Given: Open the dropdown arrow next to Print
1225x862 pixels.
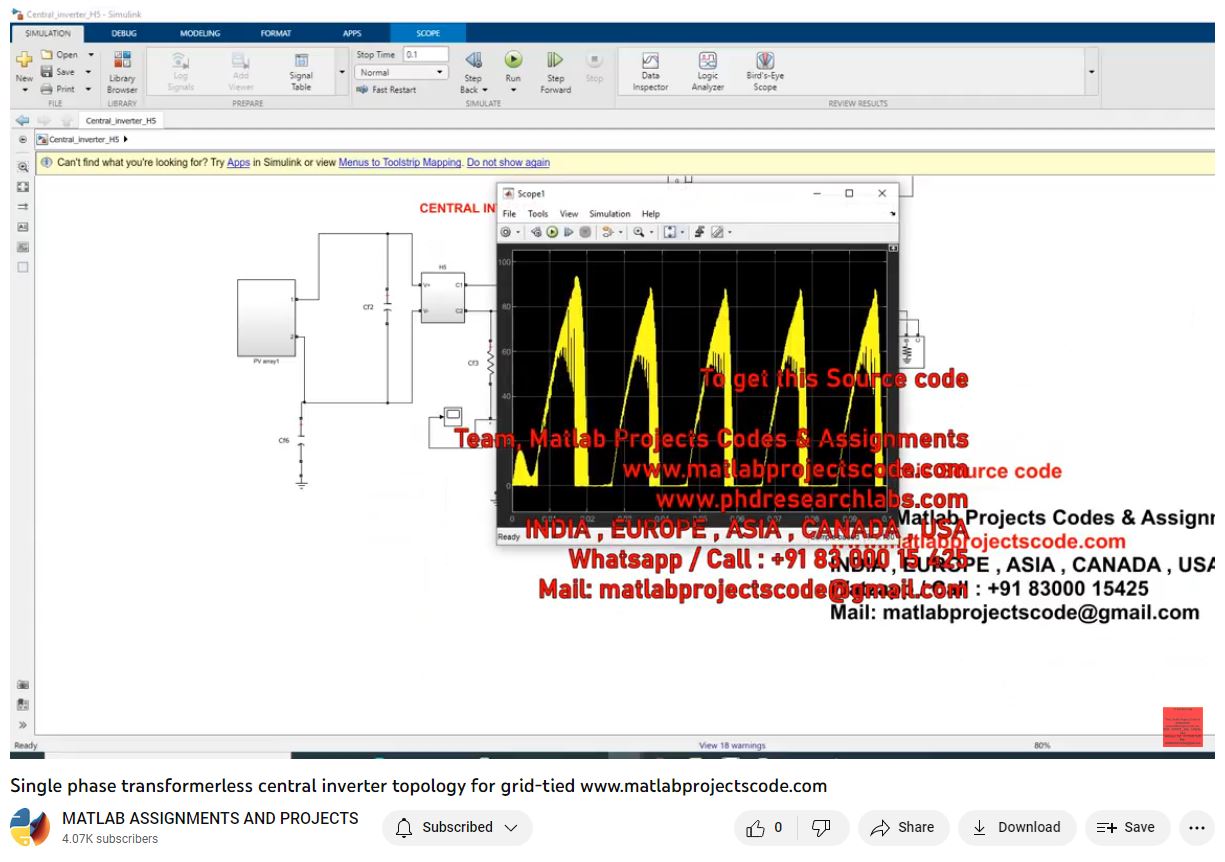Looking at the screenshot, I should 89,89.
